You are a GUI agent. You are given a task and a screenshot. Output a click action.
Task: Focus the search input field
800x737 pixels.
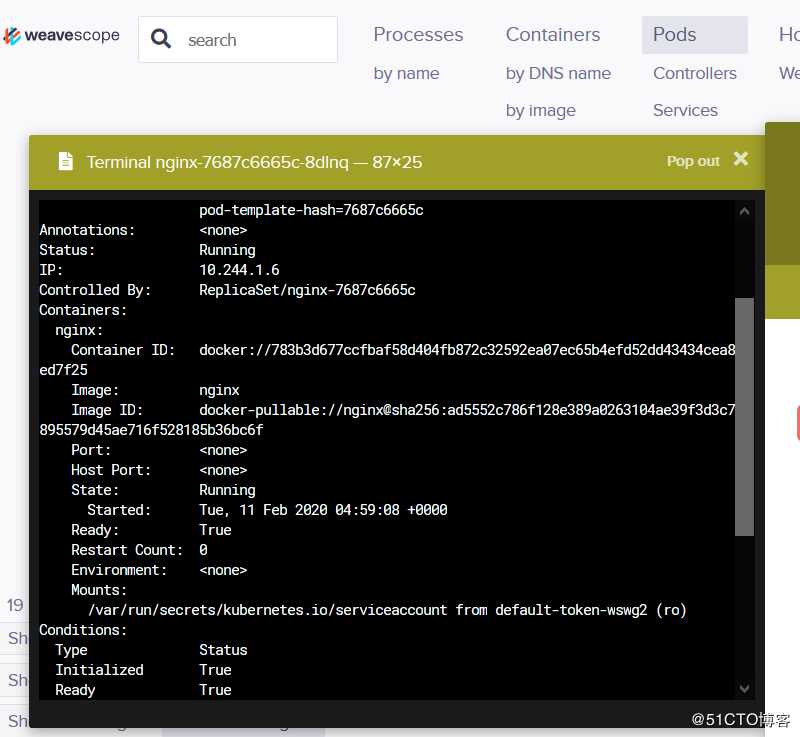point(238,39)
